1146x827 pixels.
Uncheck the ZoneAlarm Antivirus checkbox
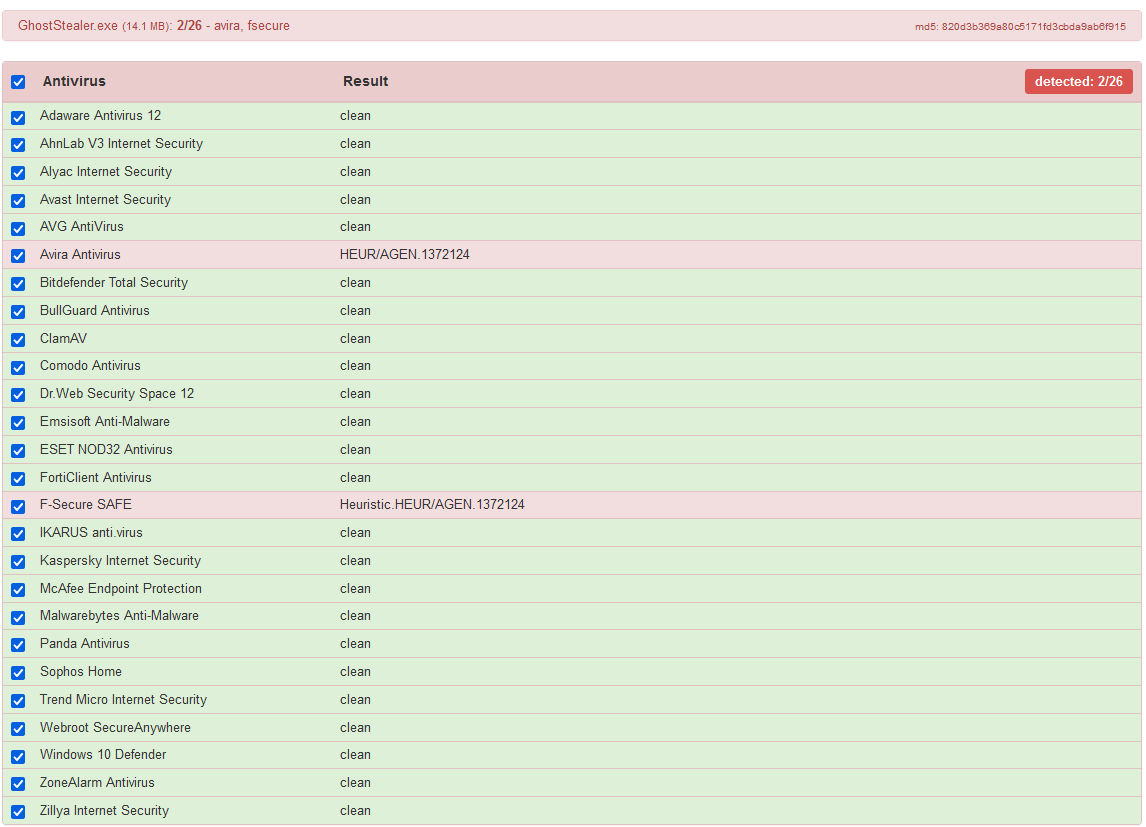click(18, 784)
